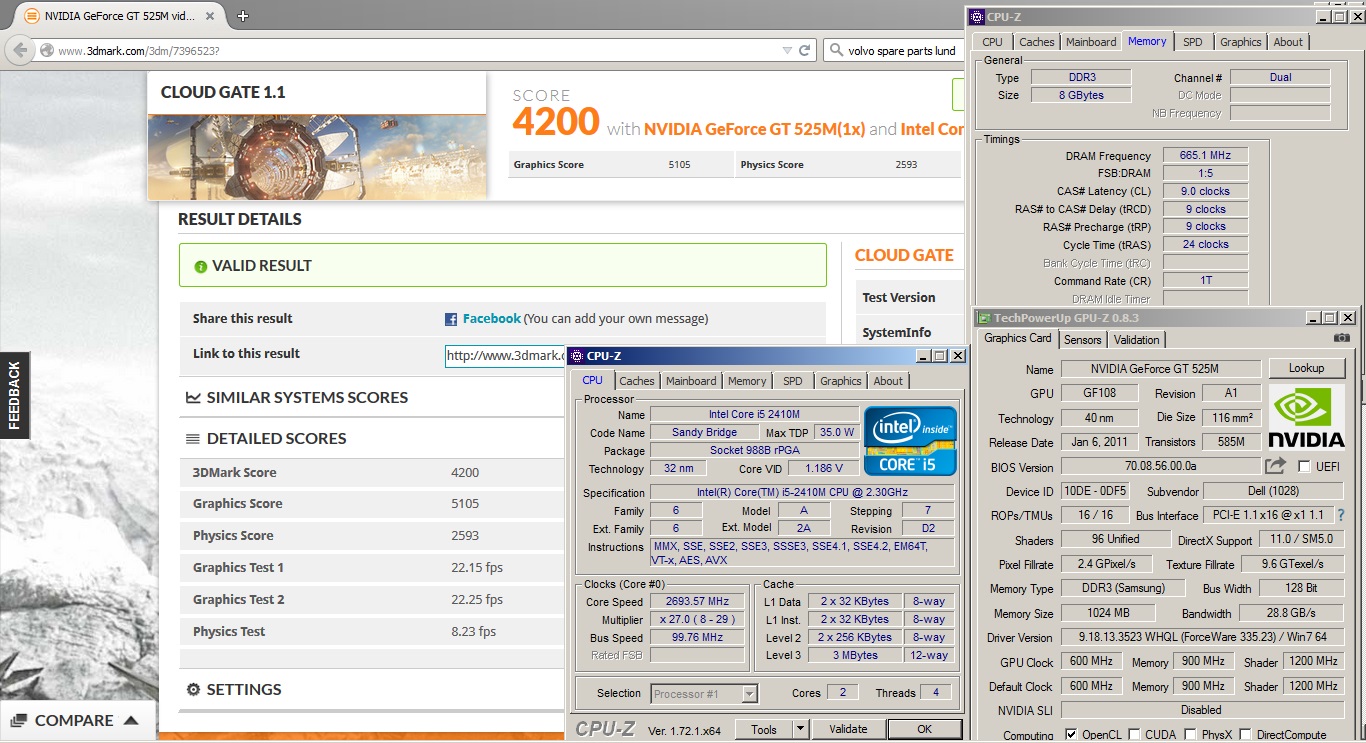This screenshot has height=743, width=1366.
Task: Click the Tools button in CPU-Z
Action: (x=764, y=729)
